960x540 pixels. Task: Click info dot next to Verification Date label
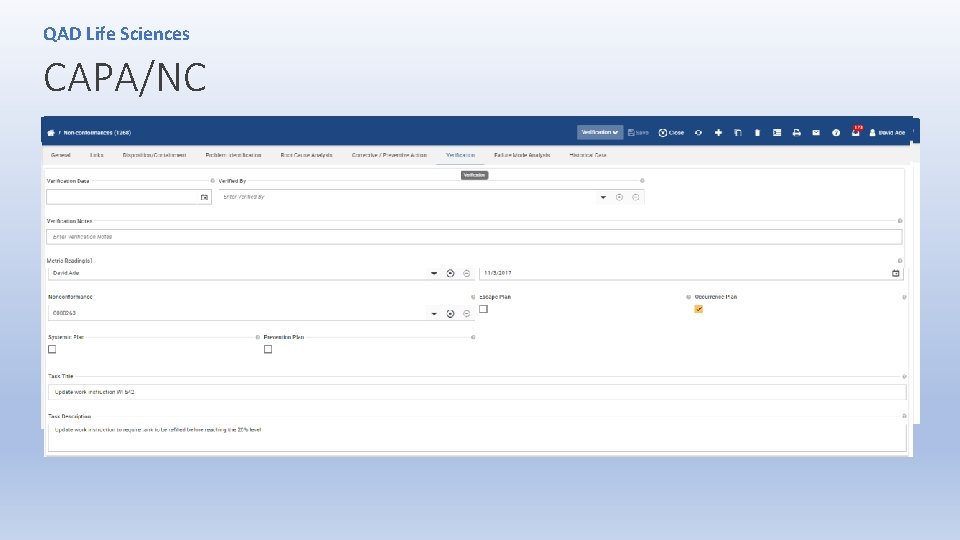(x=212, y=181)
